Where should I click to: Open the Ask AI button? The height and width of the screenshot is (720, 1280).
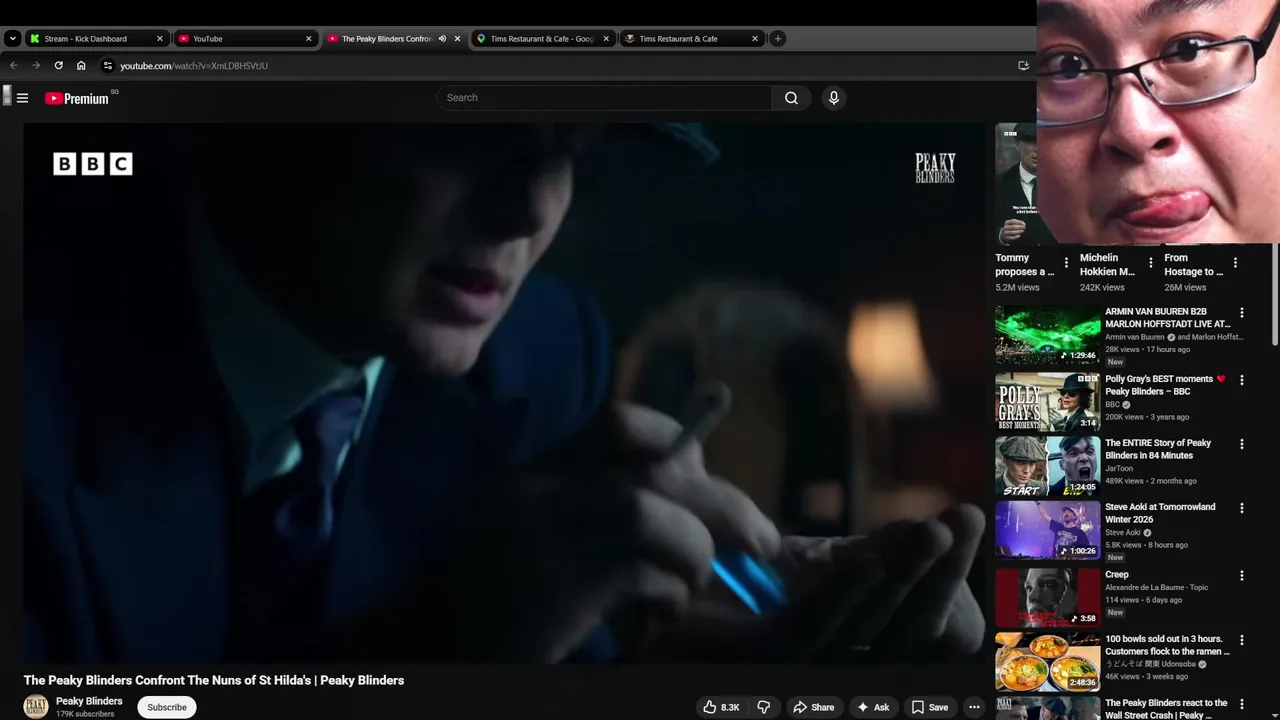872,707
